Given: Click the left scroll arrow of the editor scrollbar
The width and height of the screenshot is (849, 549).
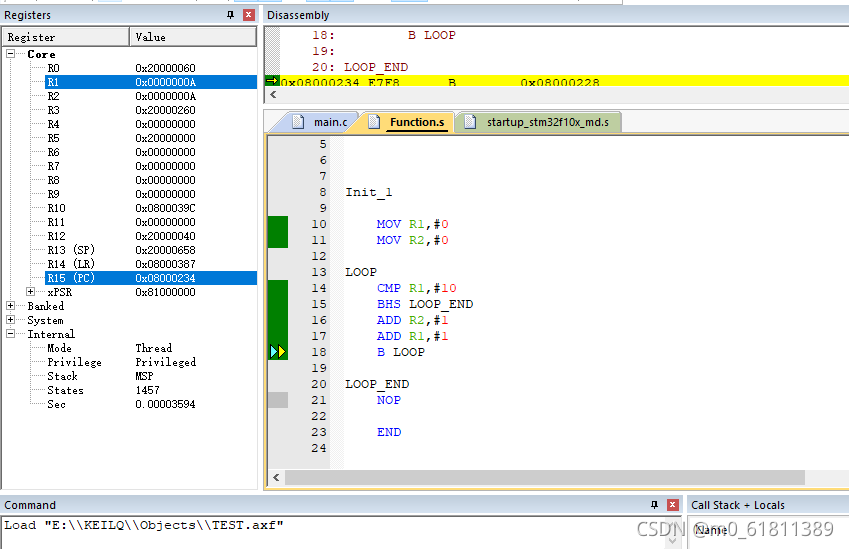Looking at the screenshot, I should pyautogui.click(x=277, y=477).
